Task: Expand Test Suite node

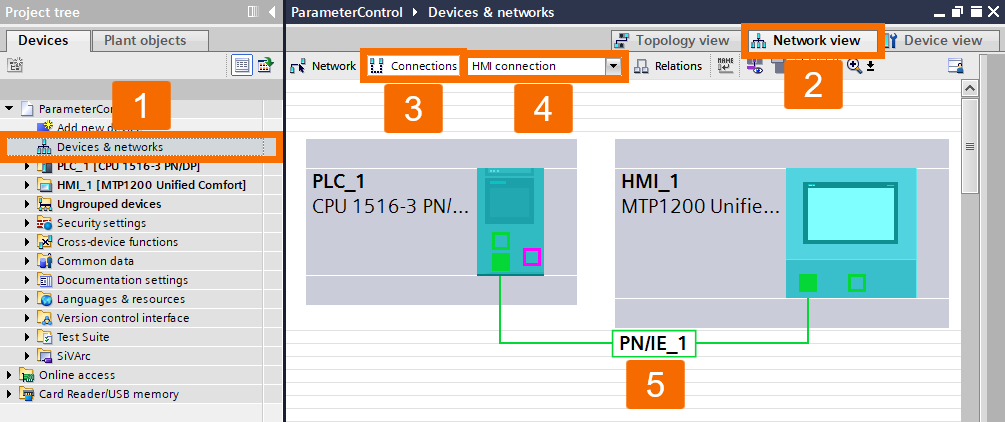Action: click(27, 337)
